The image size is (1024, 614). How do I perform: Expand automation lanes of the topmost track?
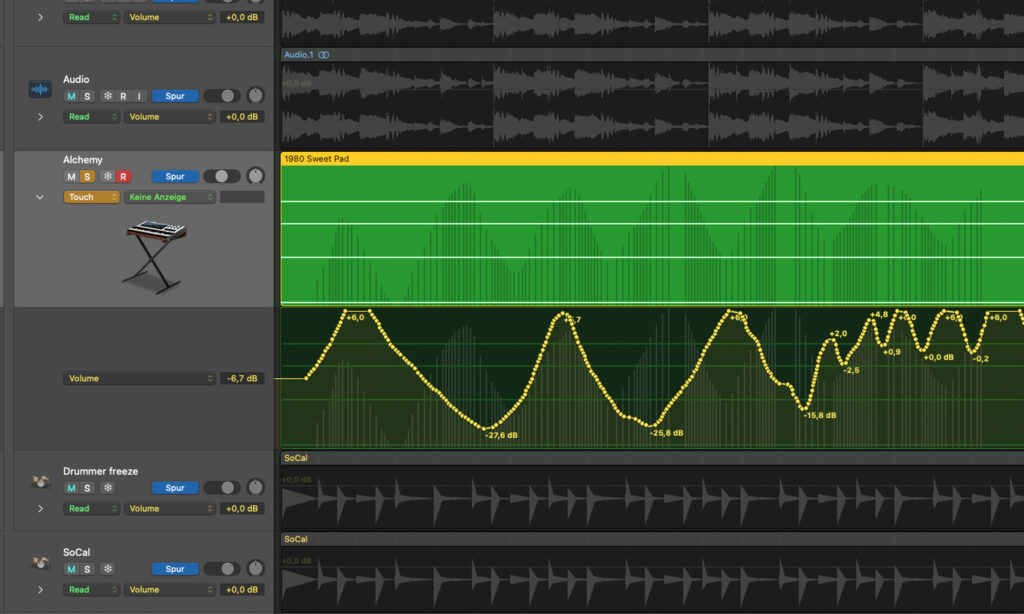(40, 18)
